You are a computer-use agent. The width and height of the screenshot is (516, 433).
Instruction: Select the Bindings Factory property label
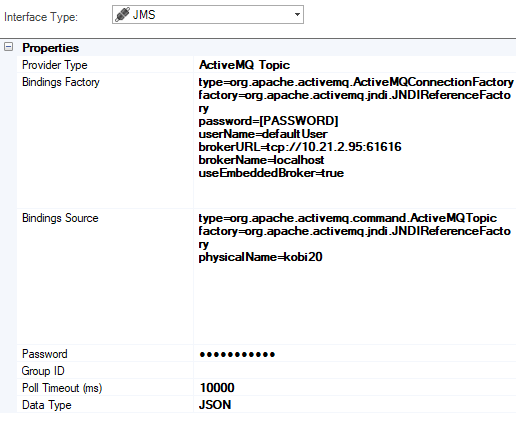click(61, 82)
